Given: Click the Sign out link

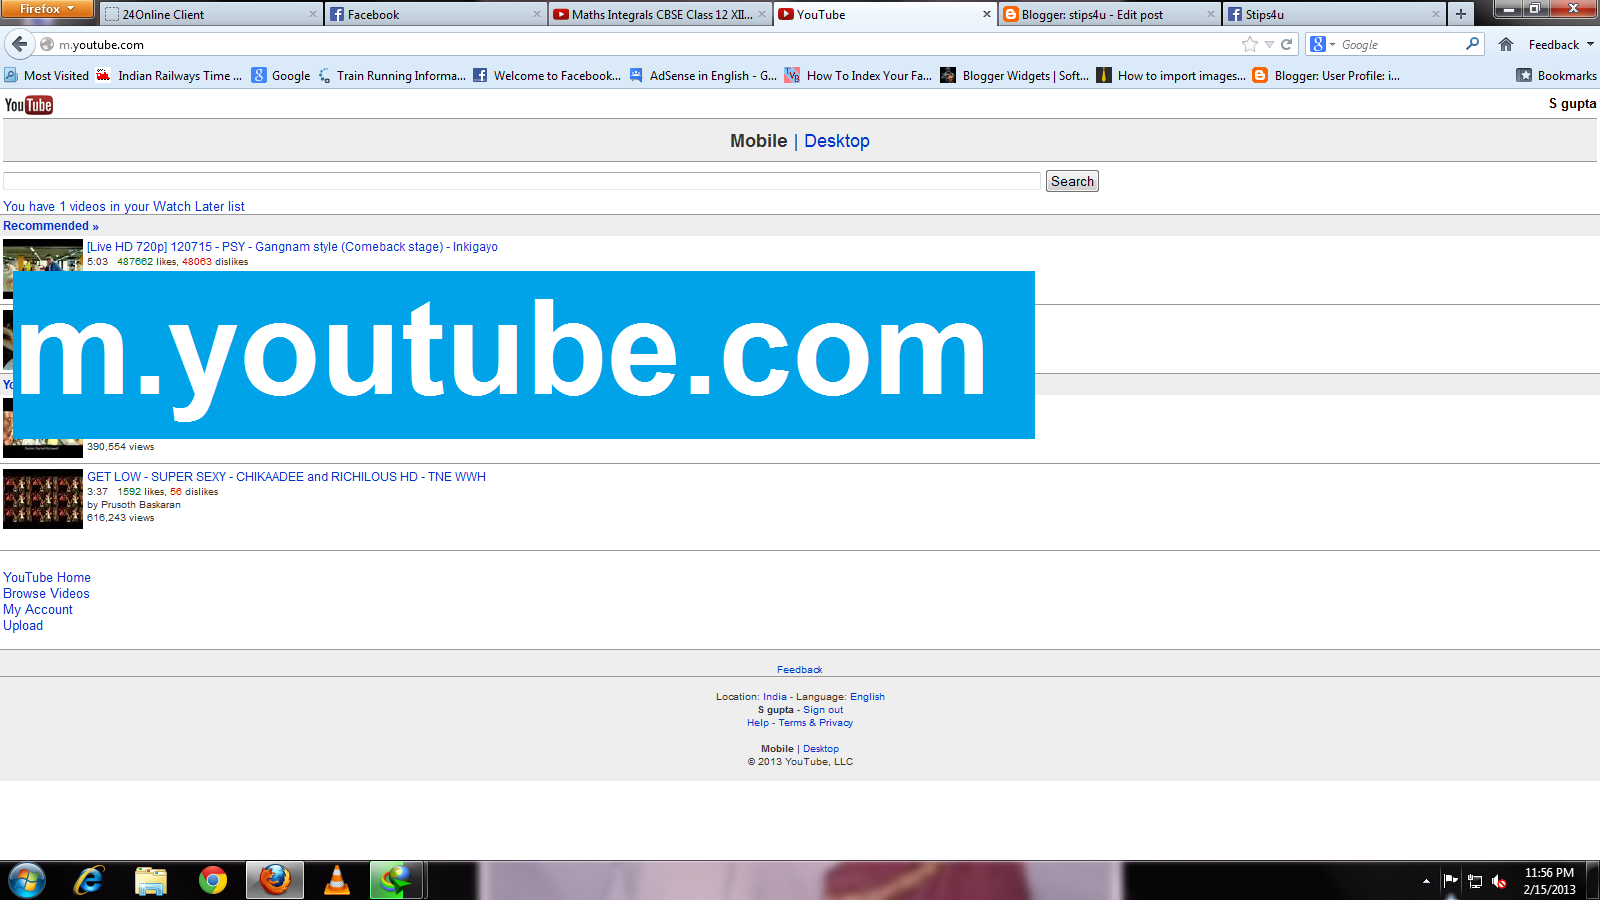Looking at the screenshot, I should tap(823, 710).
